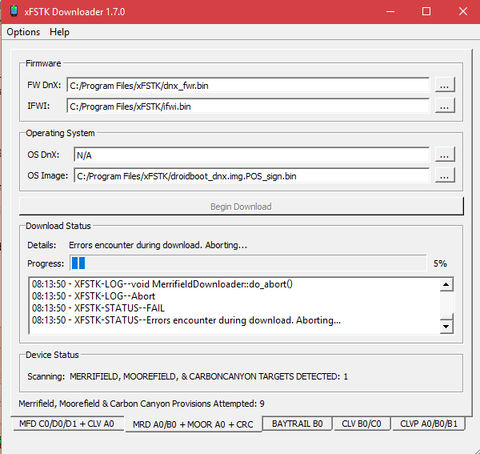Viewport: 480px width, 454px height.
Task: Click the log scroll up arrow
Action: point(446,285)
